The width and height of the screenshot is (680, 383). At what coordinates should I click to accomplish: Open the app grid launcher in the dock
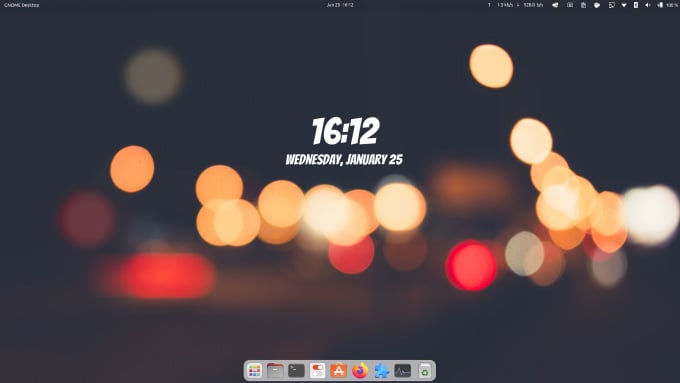coord(255,371)
